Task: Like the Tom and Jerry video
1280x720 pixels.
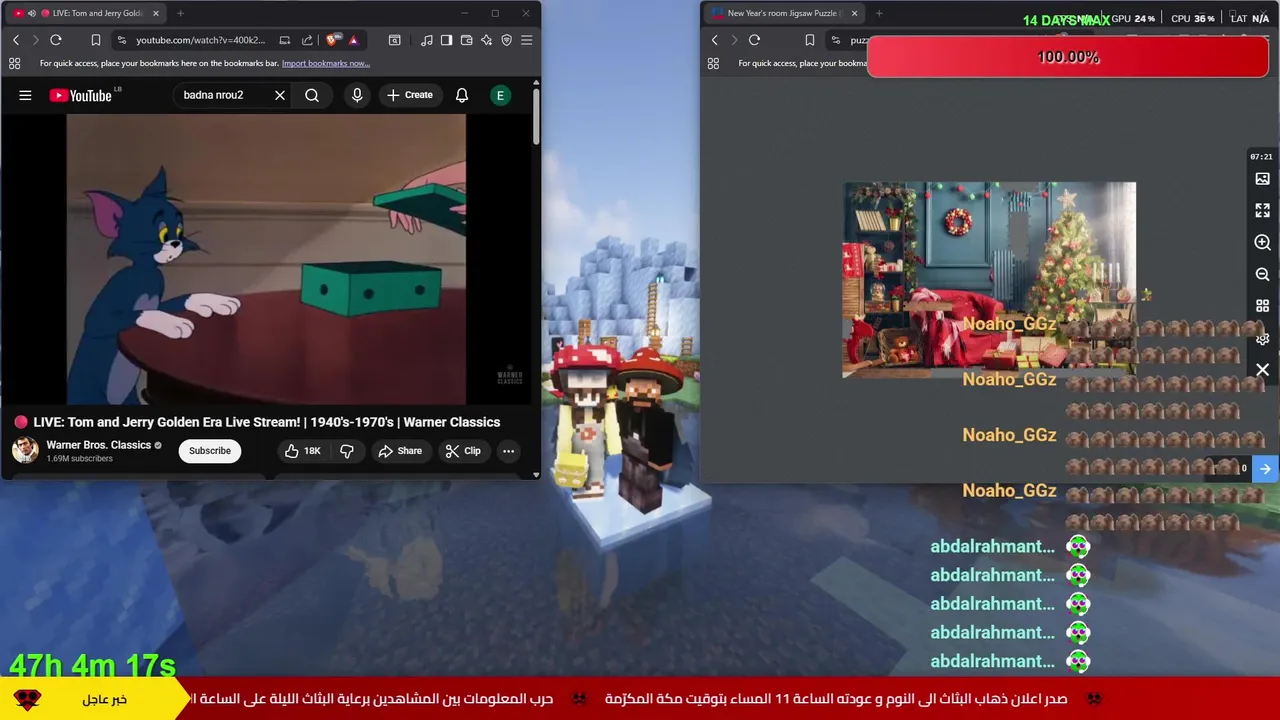Action: [x=303, y=451]
